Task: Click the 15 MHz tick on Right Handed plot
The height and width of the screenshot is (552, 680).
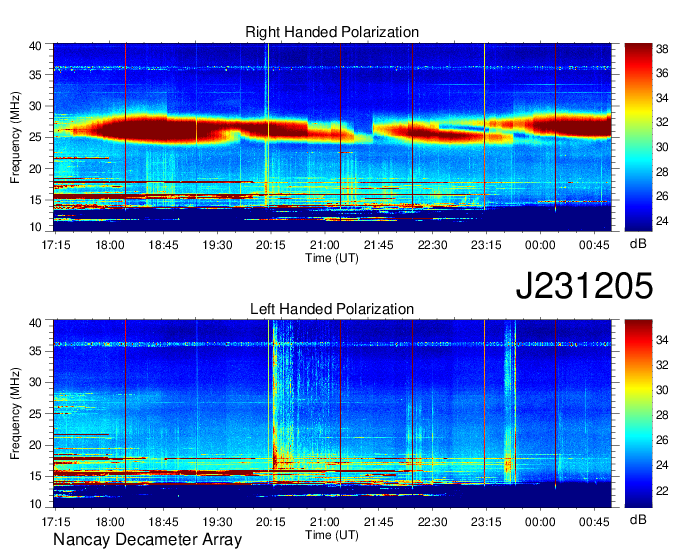Action: (35, 200)
